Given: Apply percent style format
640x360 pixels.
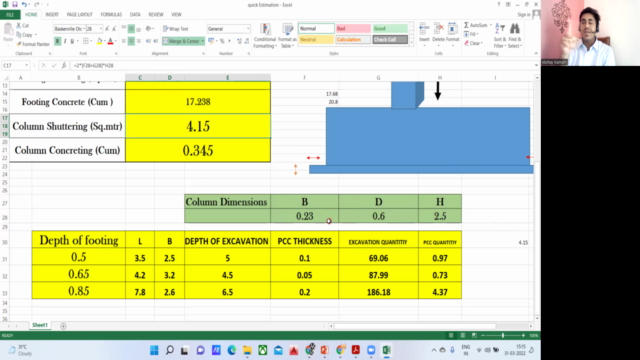Looking at the screenshot, I should pos(222,41).
